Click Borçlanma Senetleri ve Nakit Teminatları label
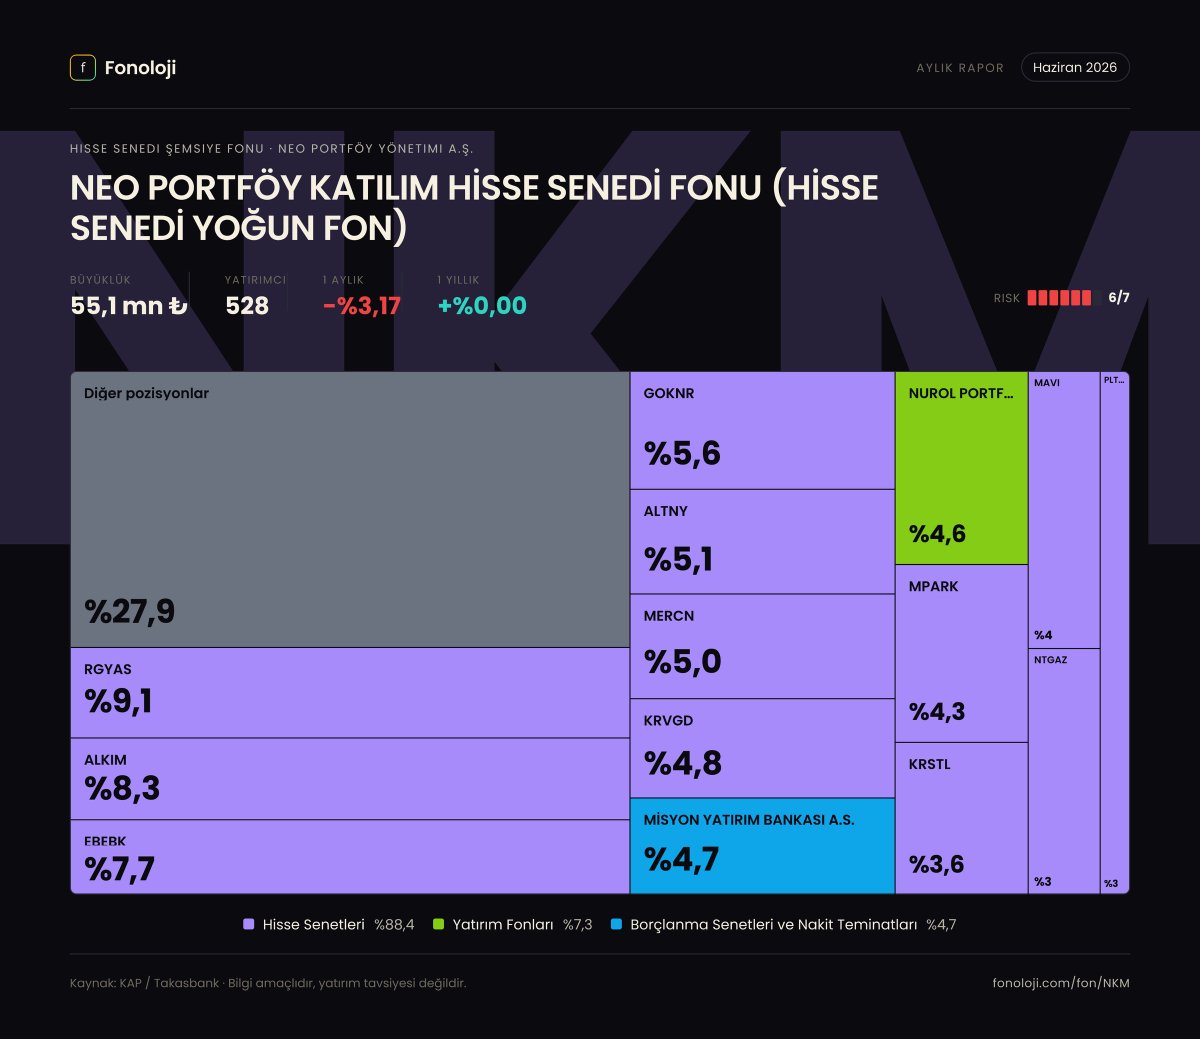The image size is (1200, 1039). [x=773, y=925]
